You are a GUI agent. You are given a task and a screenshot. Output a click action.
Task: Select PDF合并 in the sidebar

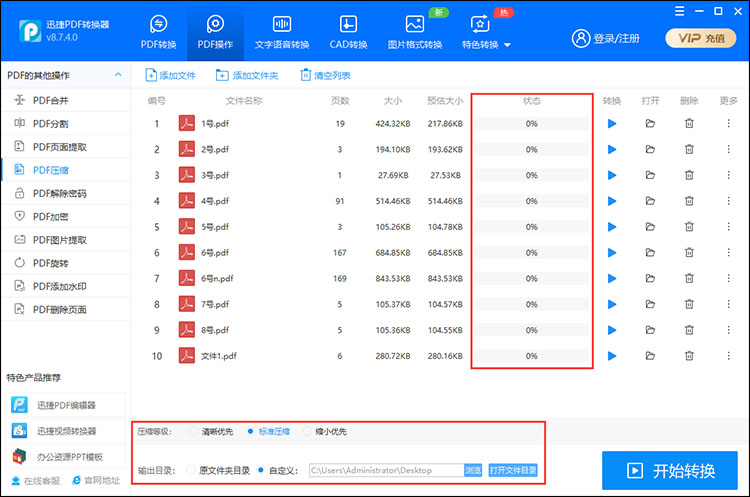pos(66,100)
